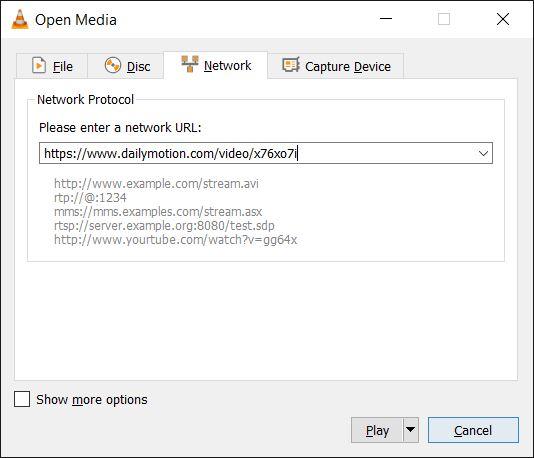Viewport: 534px width, 458px height.
Task: Click the Network Protocol group label
Action: pos(85,100)
